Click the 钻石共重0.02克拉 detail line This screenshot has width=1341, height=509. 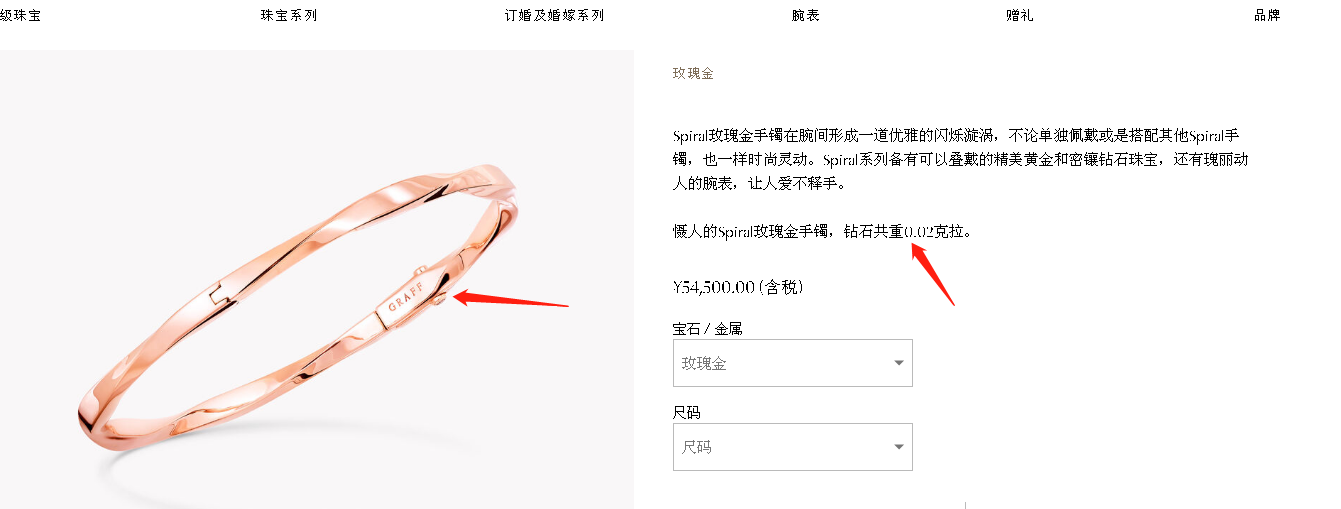pyautogui.click(x=822, y=231)
